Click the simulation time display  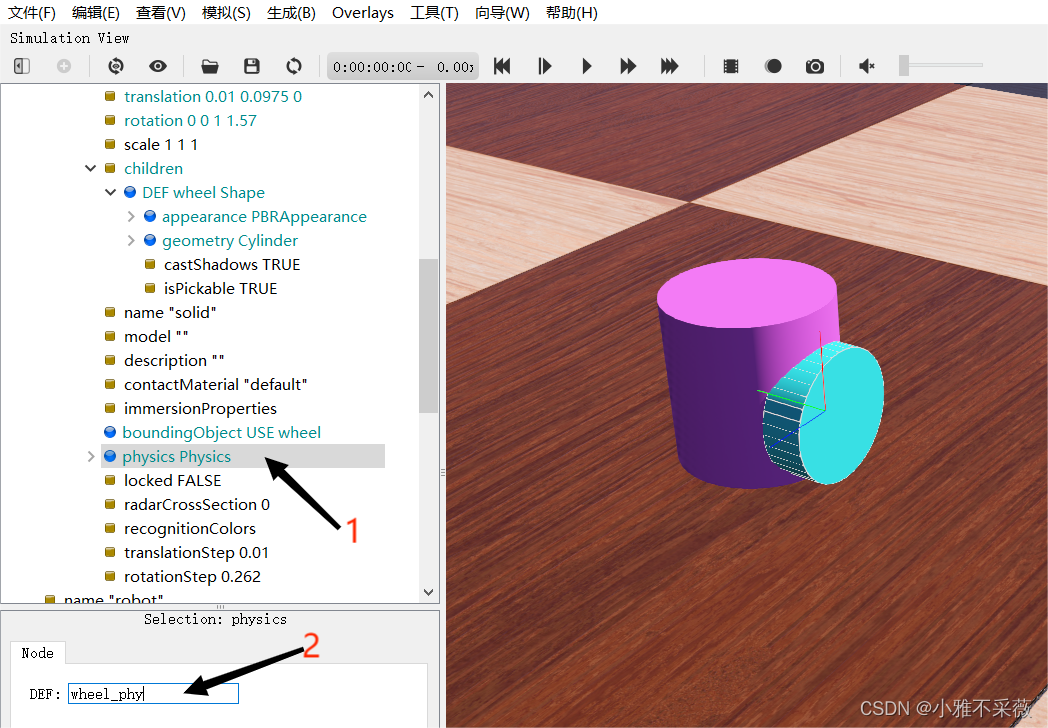403,67
